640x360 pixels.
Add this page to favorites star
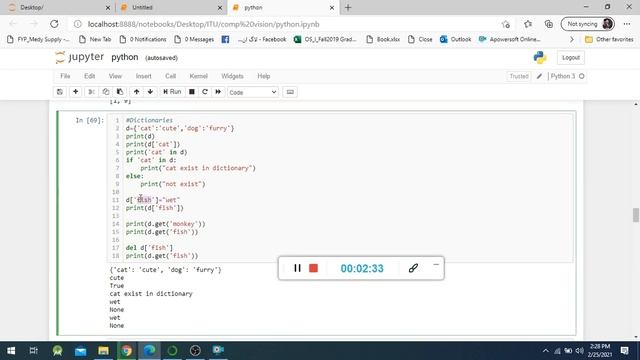coord(506,24)
